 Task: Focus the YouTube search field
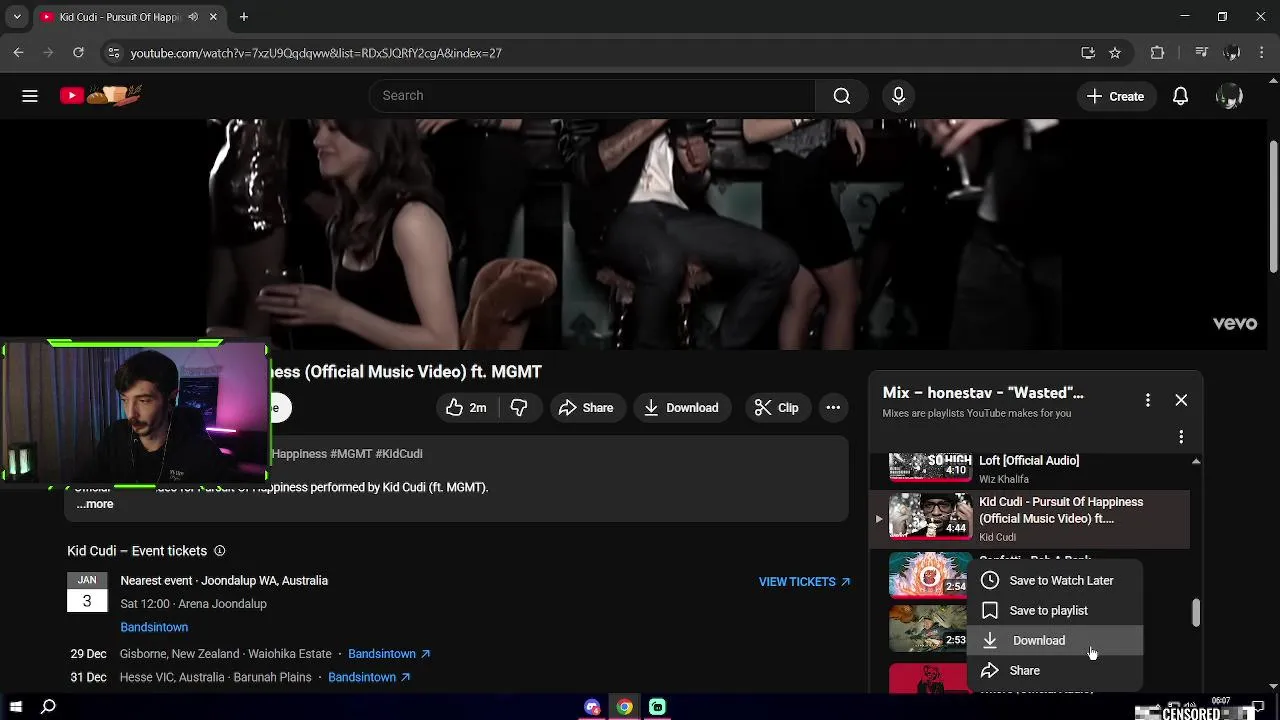592,96
